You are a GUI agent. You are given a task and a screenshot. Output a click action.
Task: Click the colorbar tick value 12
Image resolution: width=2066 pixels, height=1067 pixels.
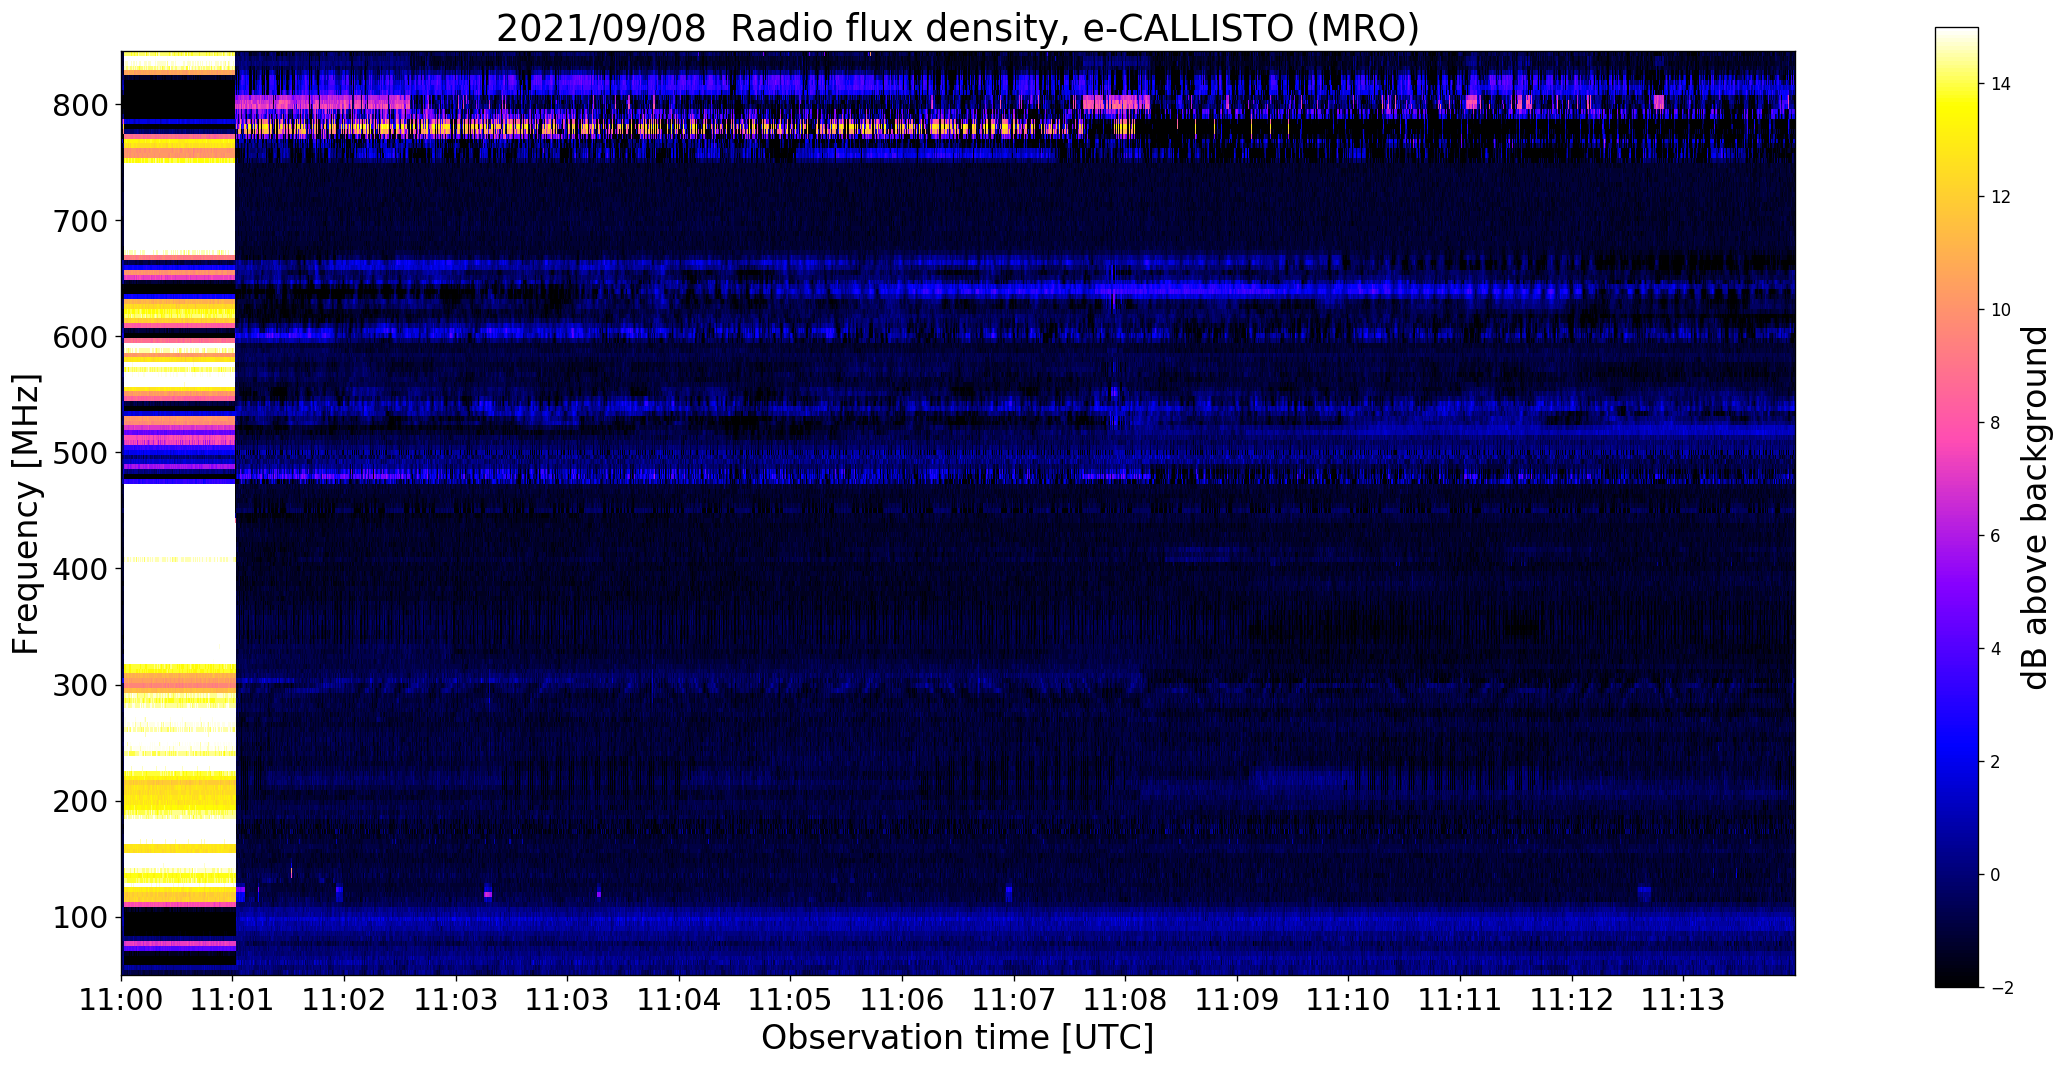click(x=2001, y=197)
